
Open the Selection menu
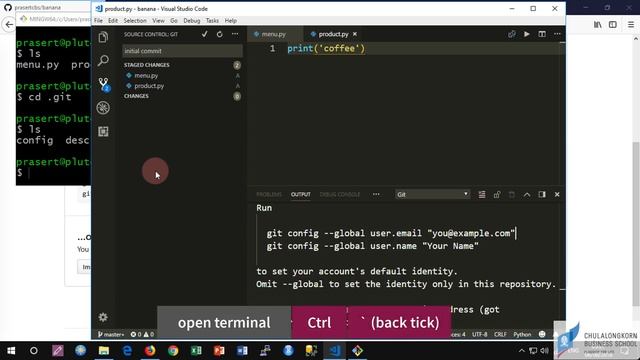point(135,20)
